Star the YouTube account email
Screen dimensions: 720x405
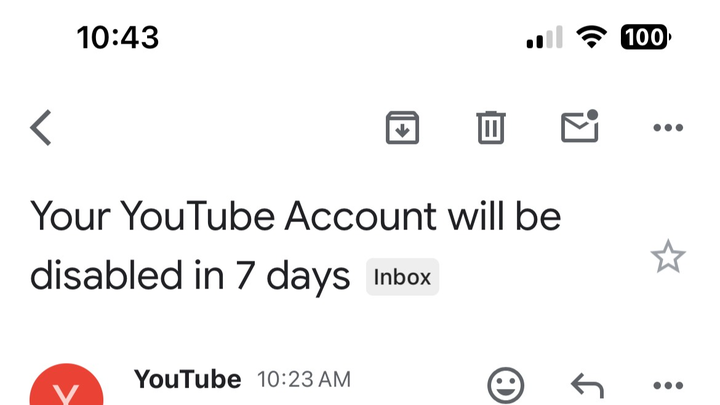[668, 256]
